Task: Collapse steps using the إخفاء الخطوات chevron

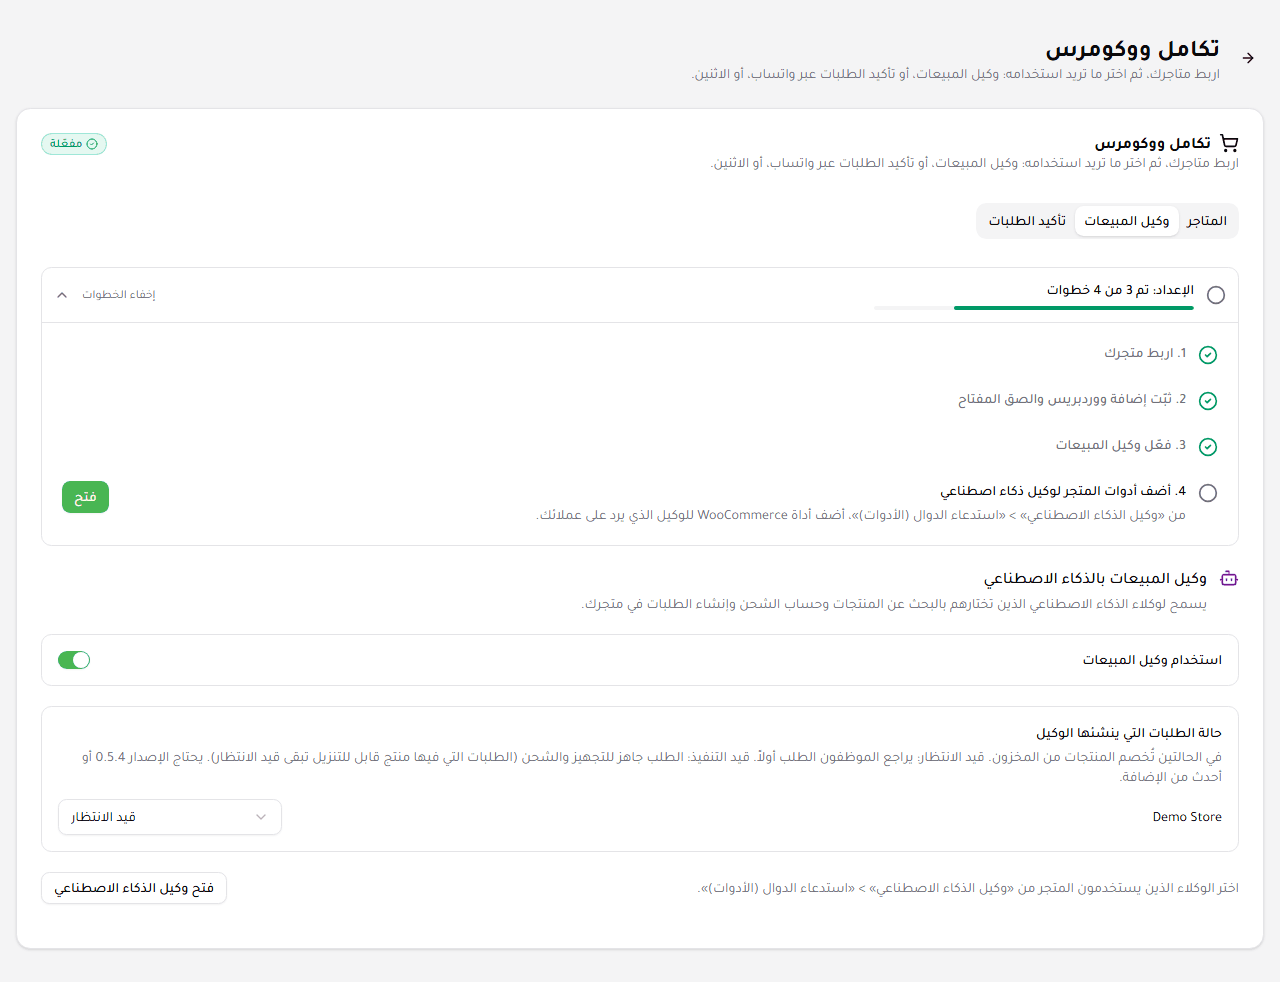Action: (62, 295)
